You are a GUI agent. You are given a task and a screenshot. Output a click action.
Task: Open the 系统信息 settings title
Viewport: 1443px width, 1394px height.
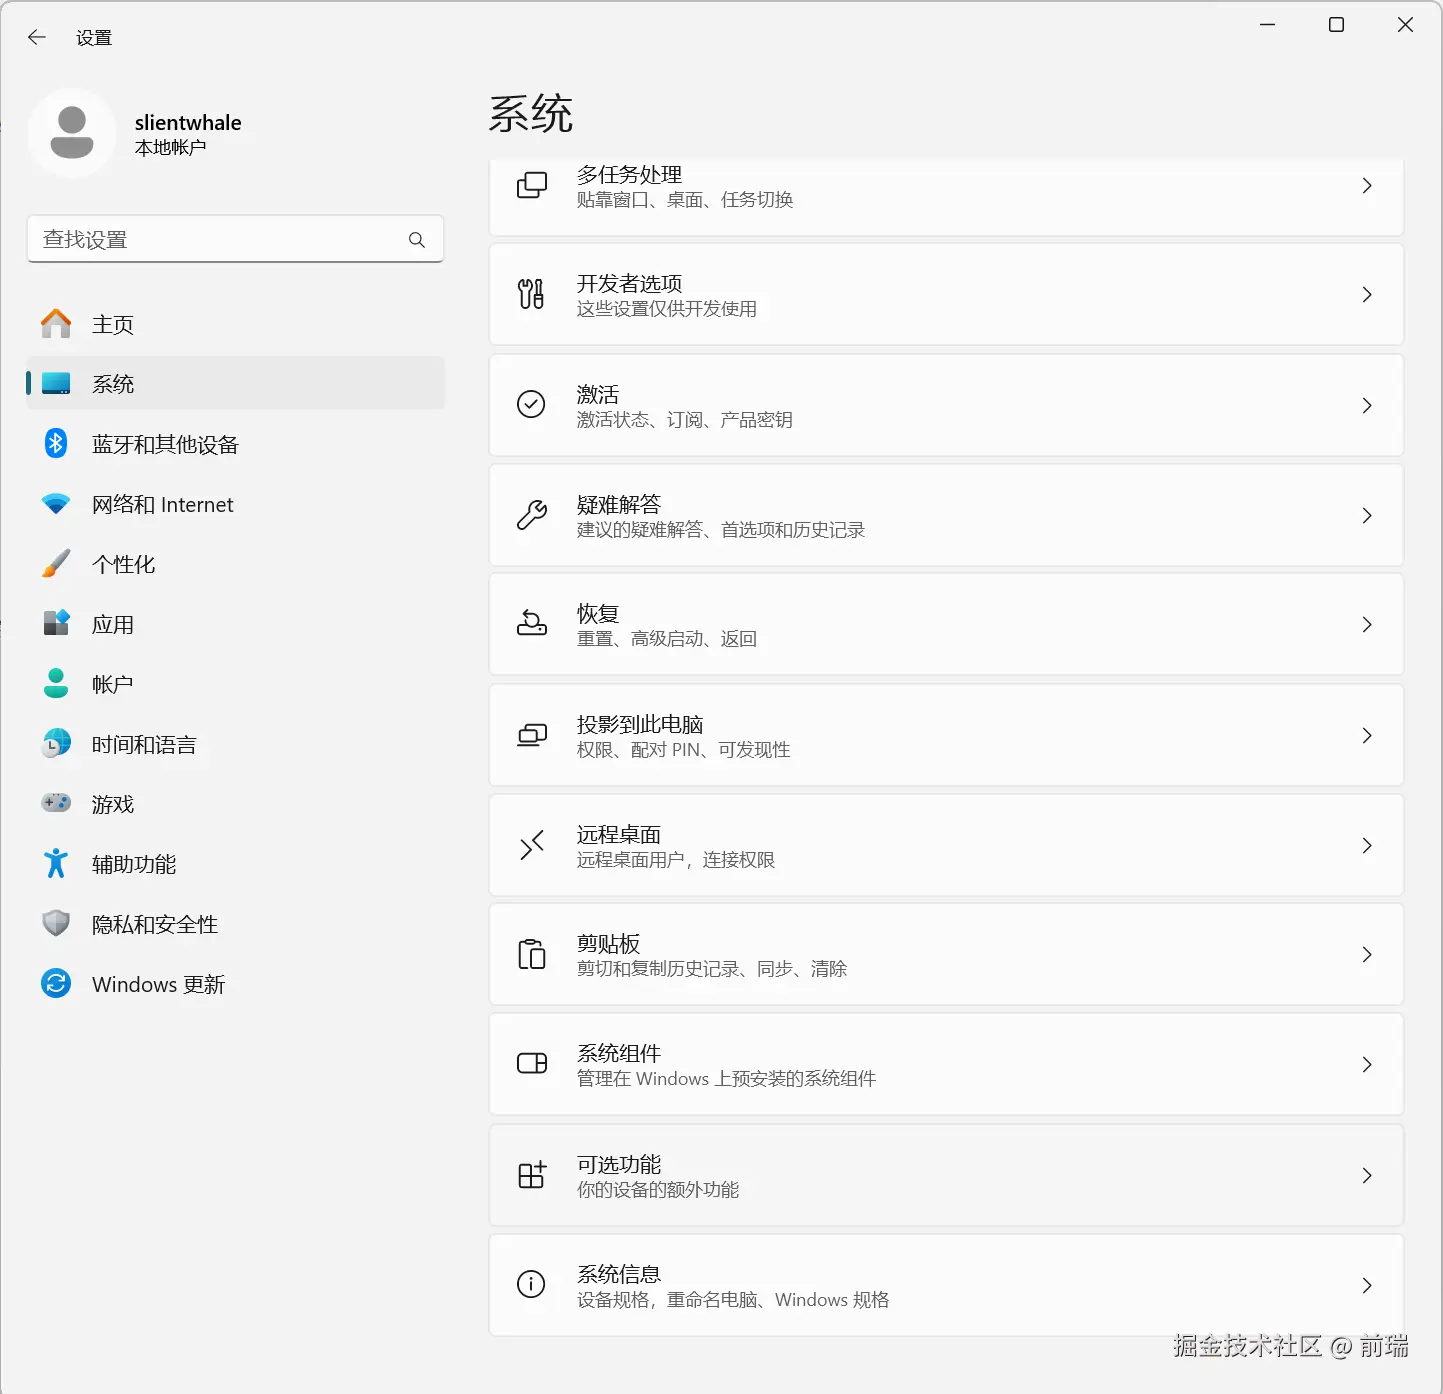(619, 1273)
